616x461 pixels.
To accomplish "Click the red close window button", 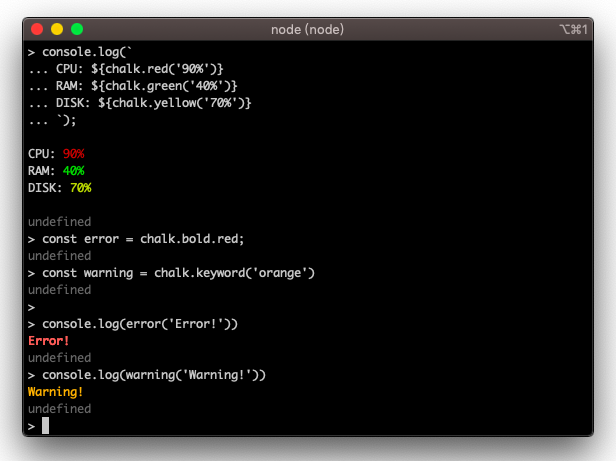I will pos(37,29).
